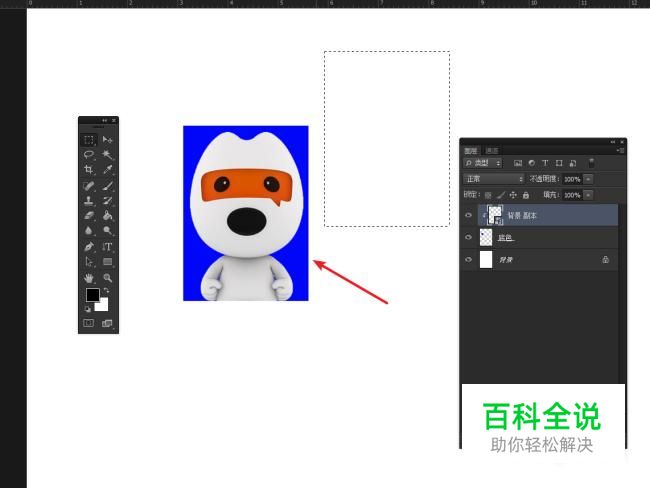Screen dimensions: 650x488
Task: Click the foreground black color swatch
Action: click(x=92, y=295)
